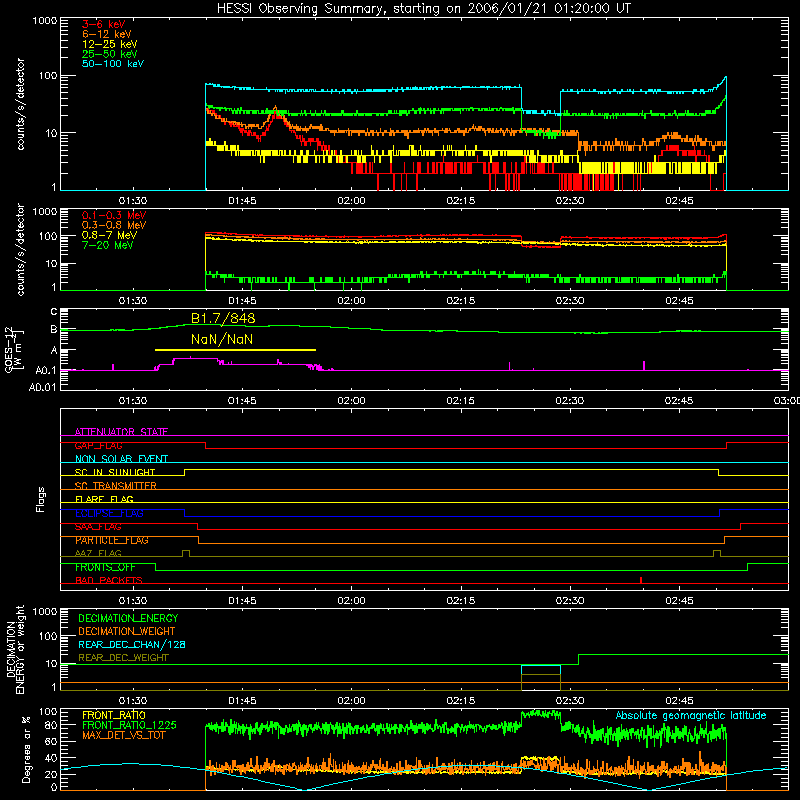Viewport: 800px width, 800px height.
Task: Select the 12-25 keV legend label
Action: (110, 44)
